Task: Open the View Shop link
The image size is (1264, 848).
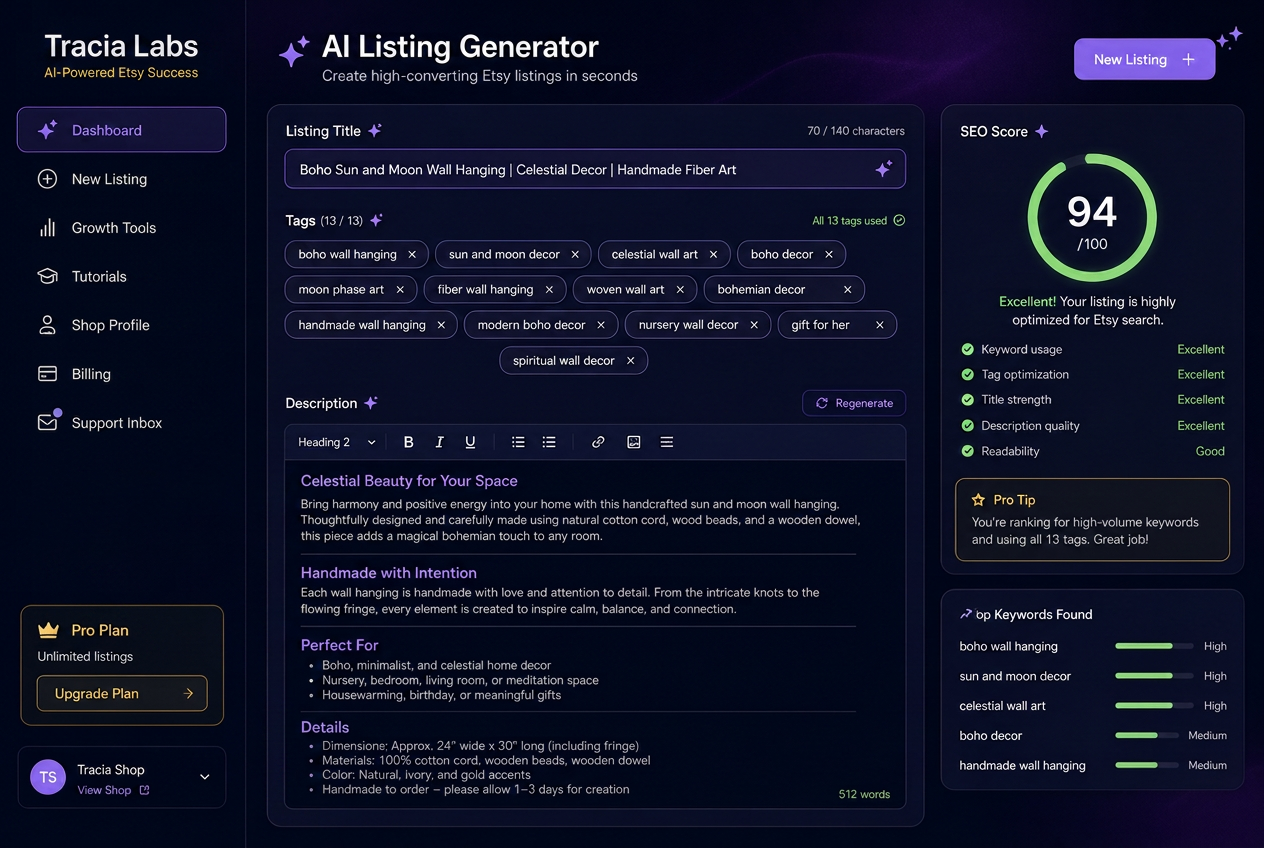Action: (x=113, y=790)
